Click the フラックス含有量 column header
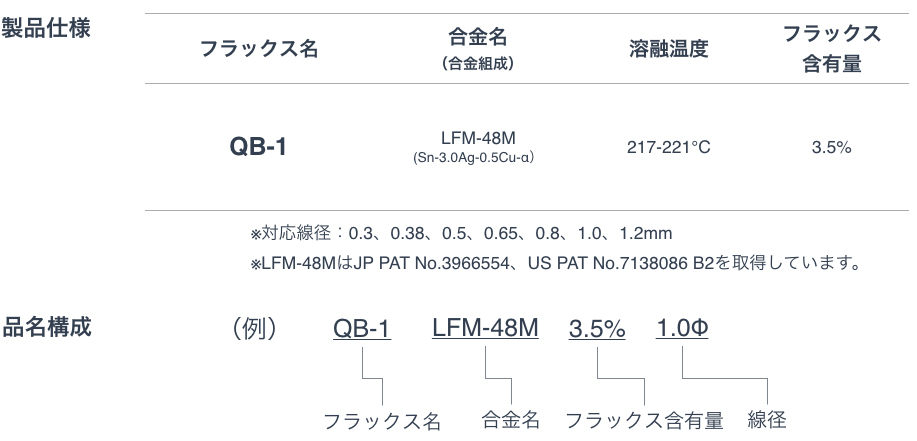 832,49
